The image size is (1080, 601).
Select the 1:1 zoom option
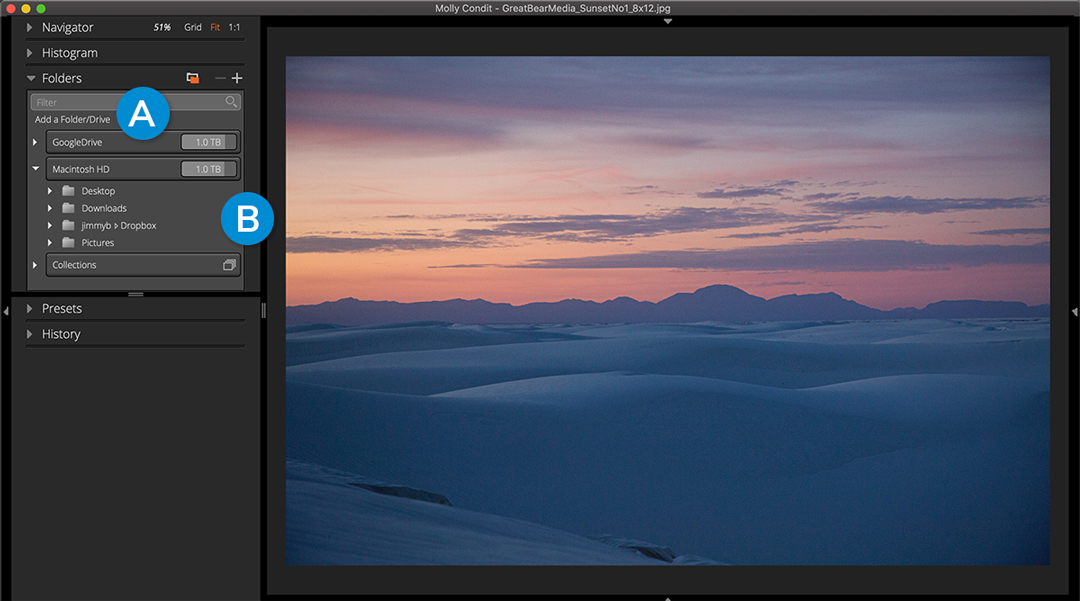[x=234, y=28]
